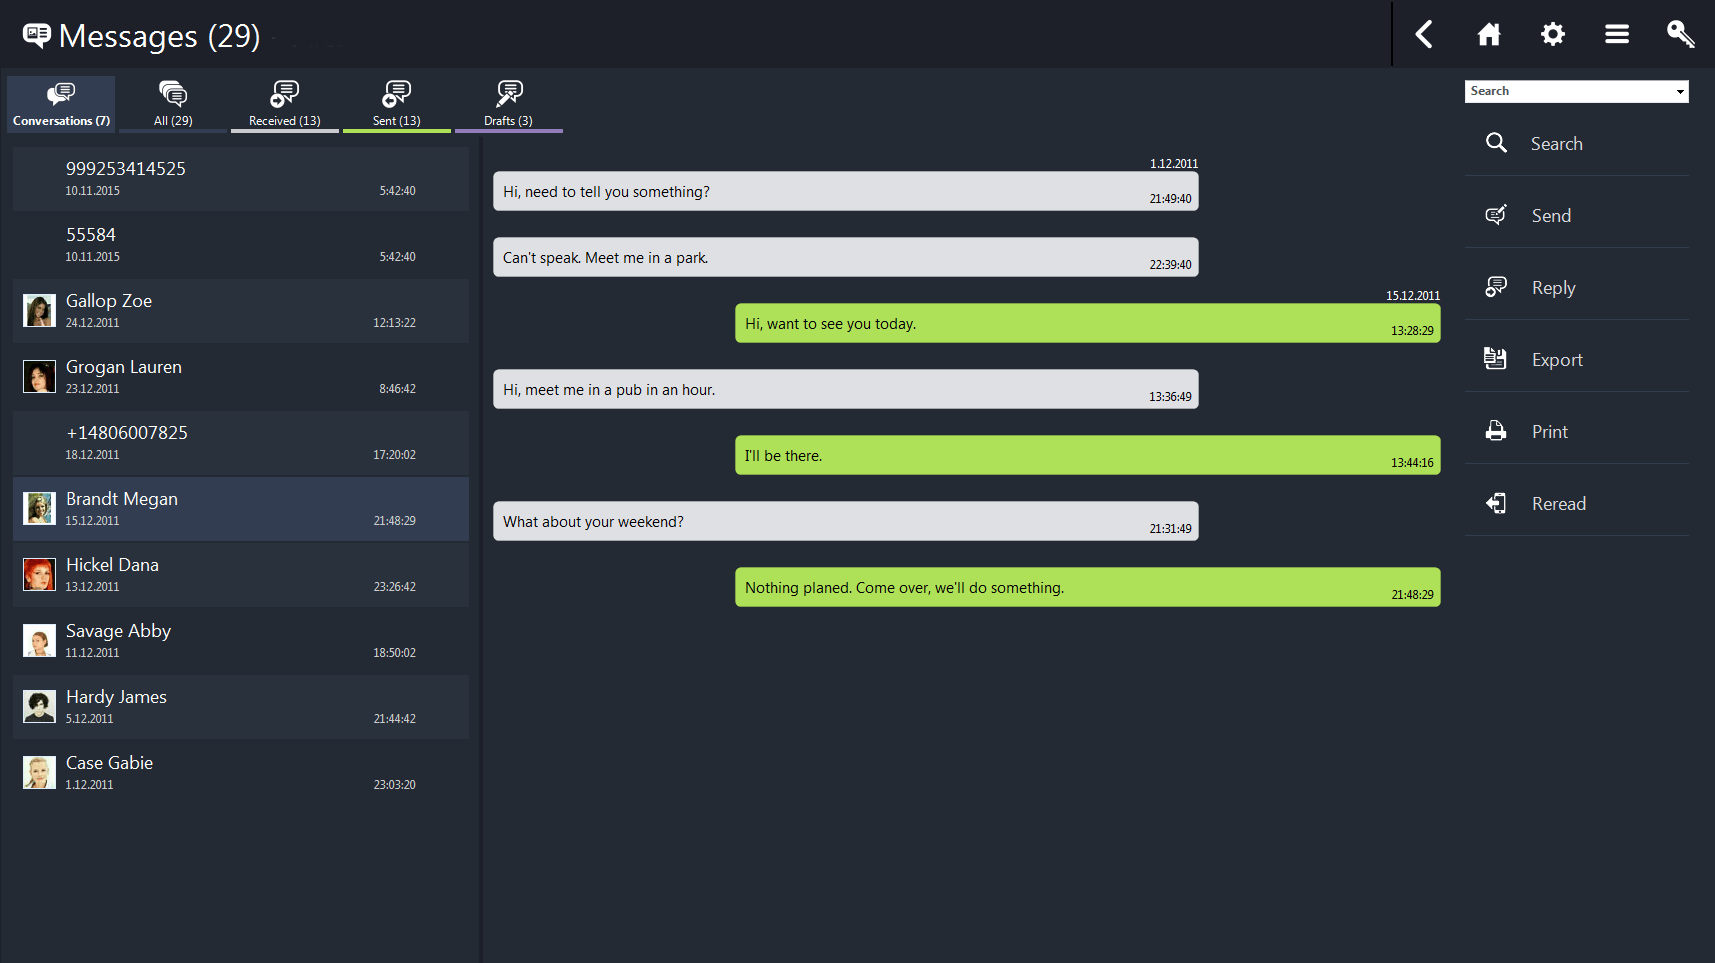Open conversation with Gallop Zoe

241,311
